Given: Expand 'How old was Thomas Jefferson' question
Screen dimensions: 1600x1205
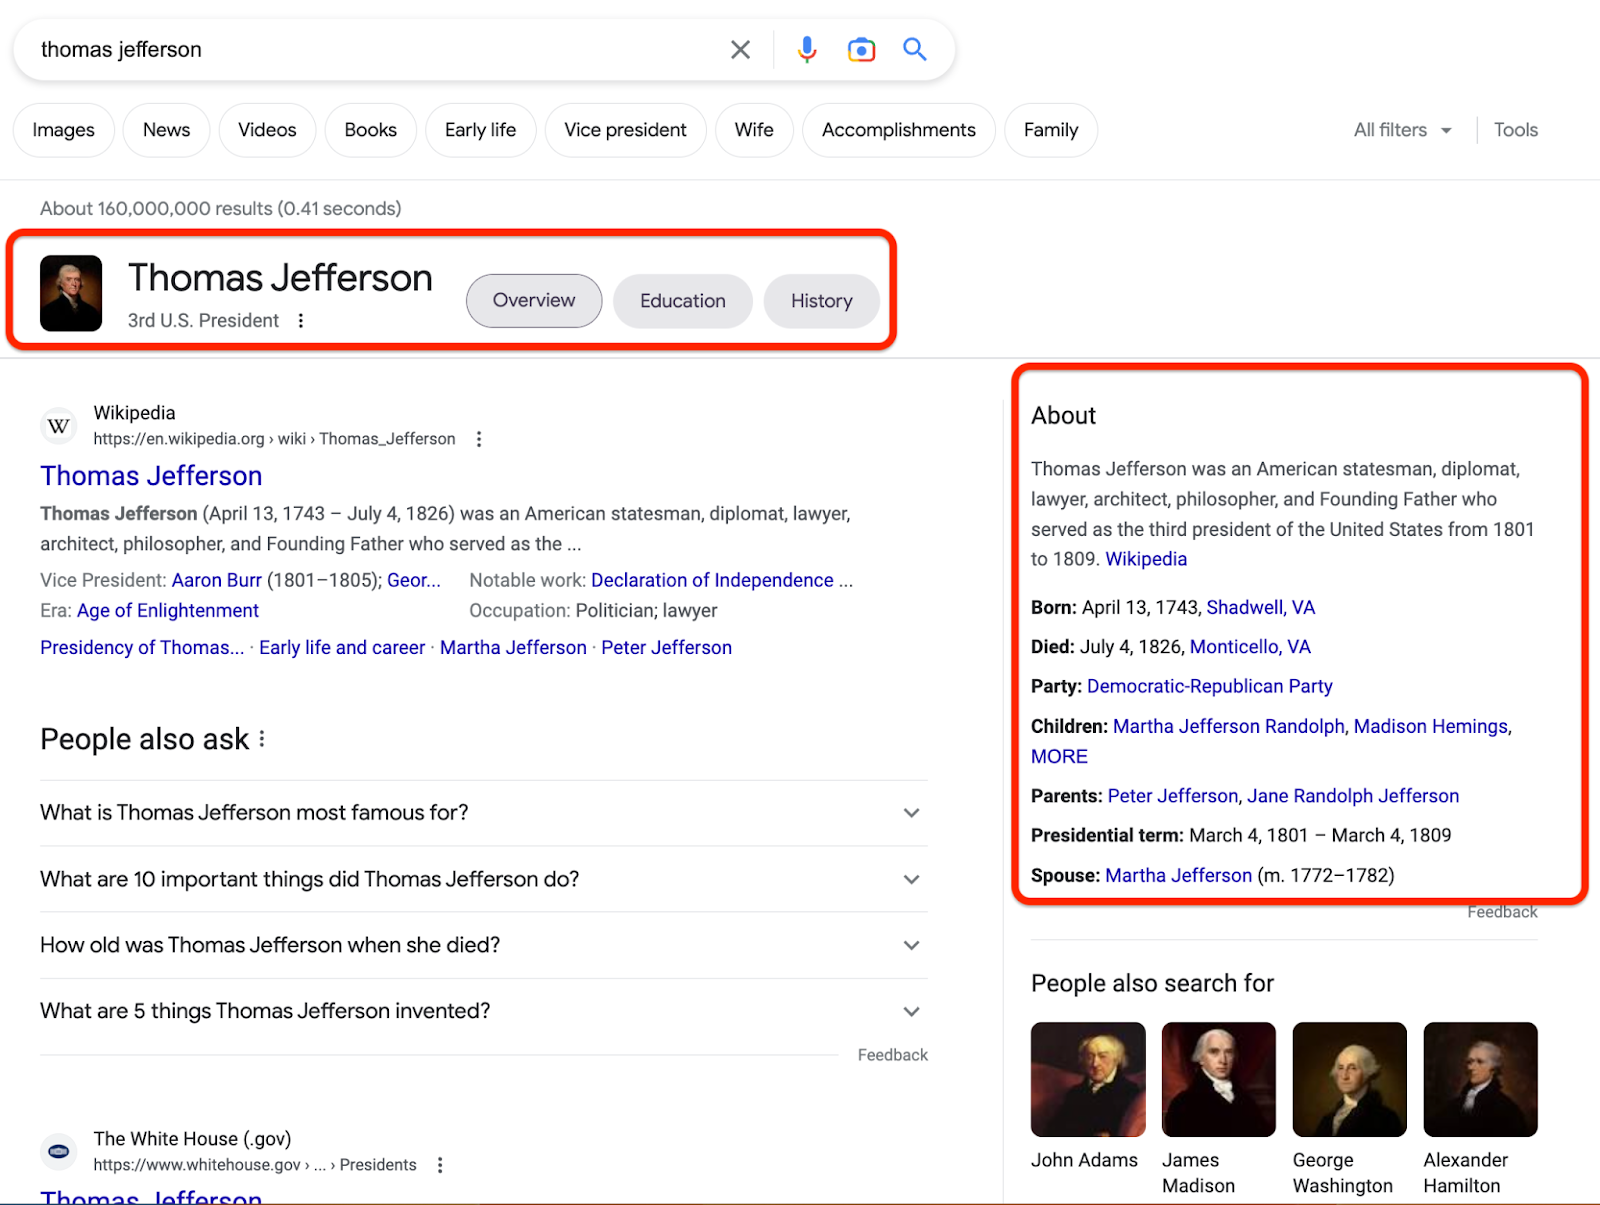Looking at the screenshot, I should click(484, 945).
